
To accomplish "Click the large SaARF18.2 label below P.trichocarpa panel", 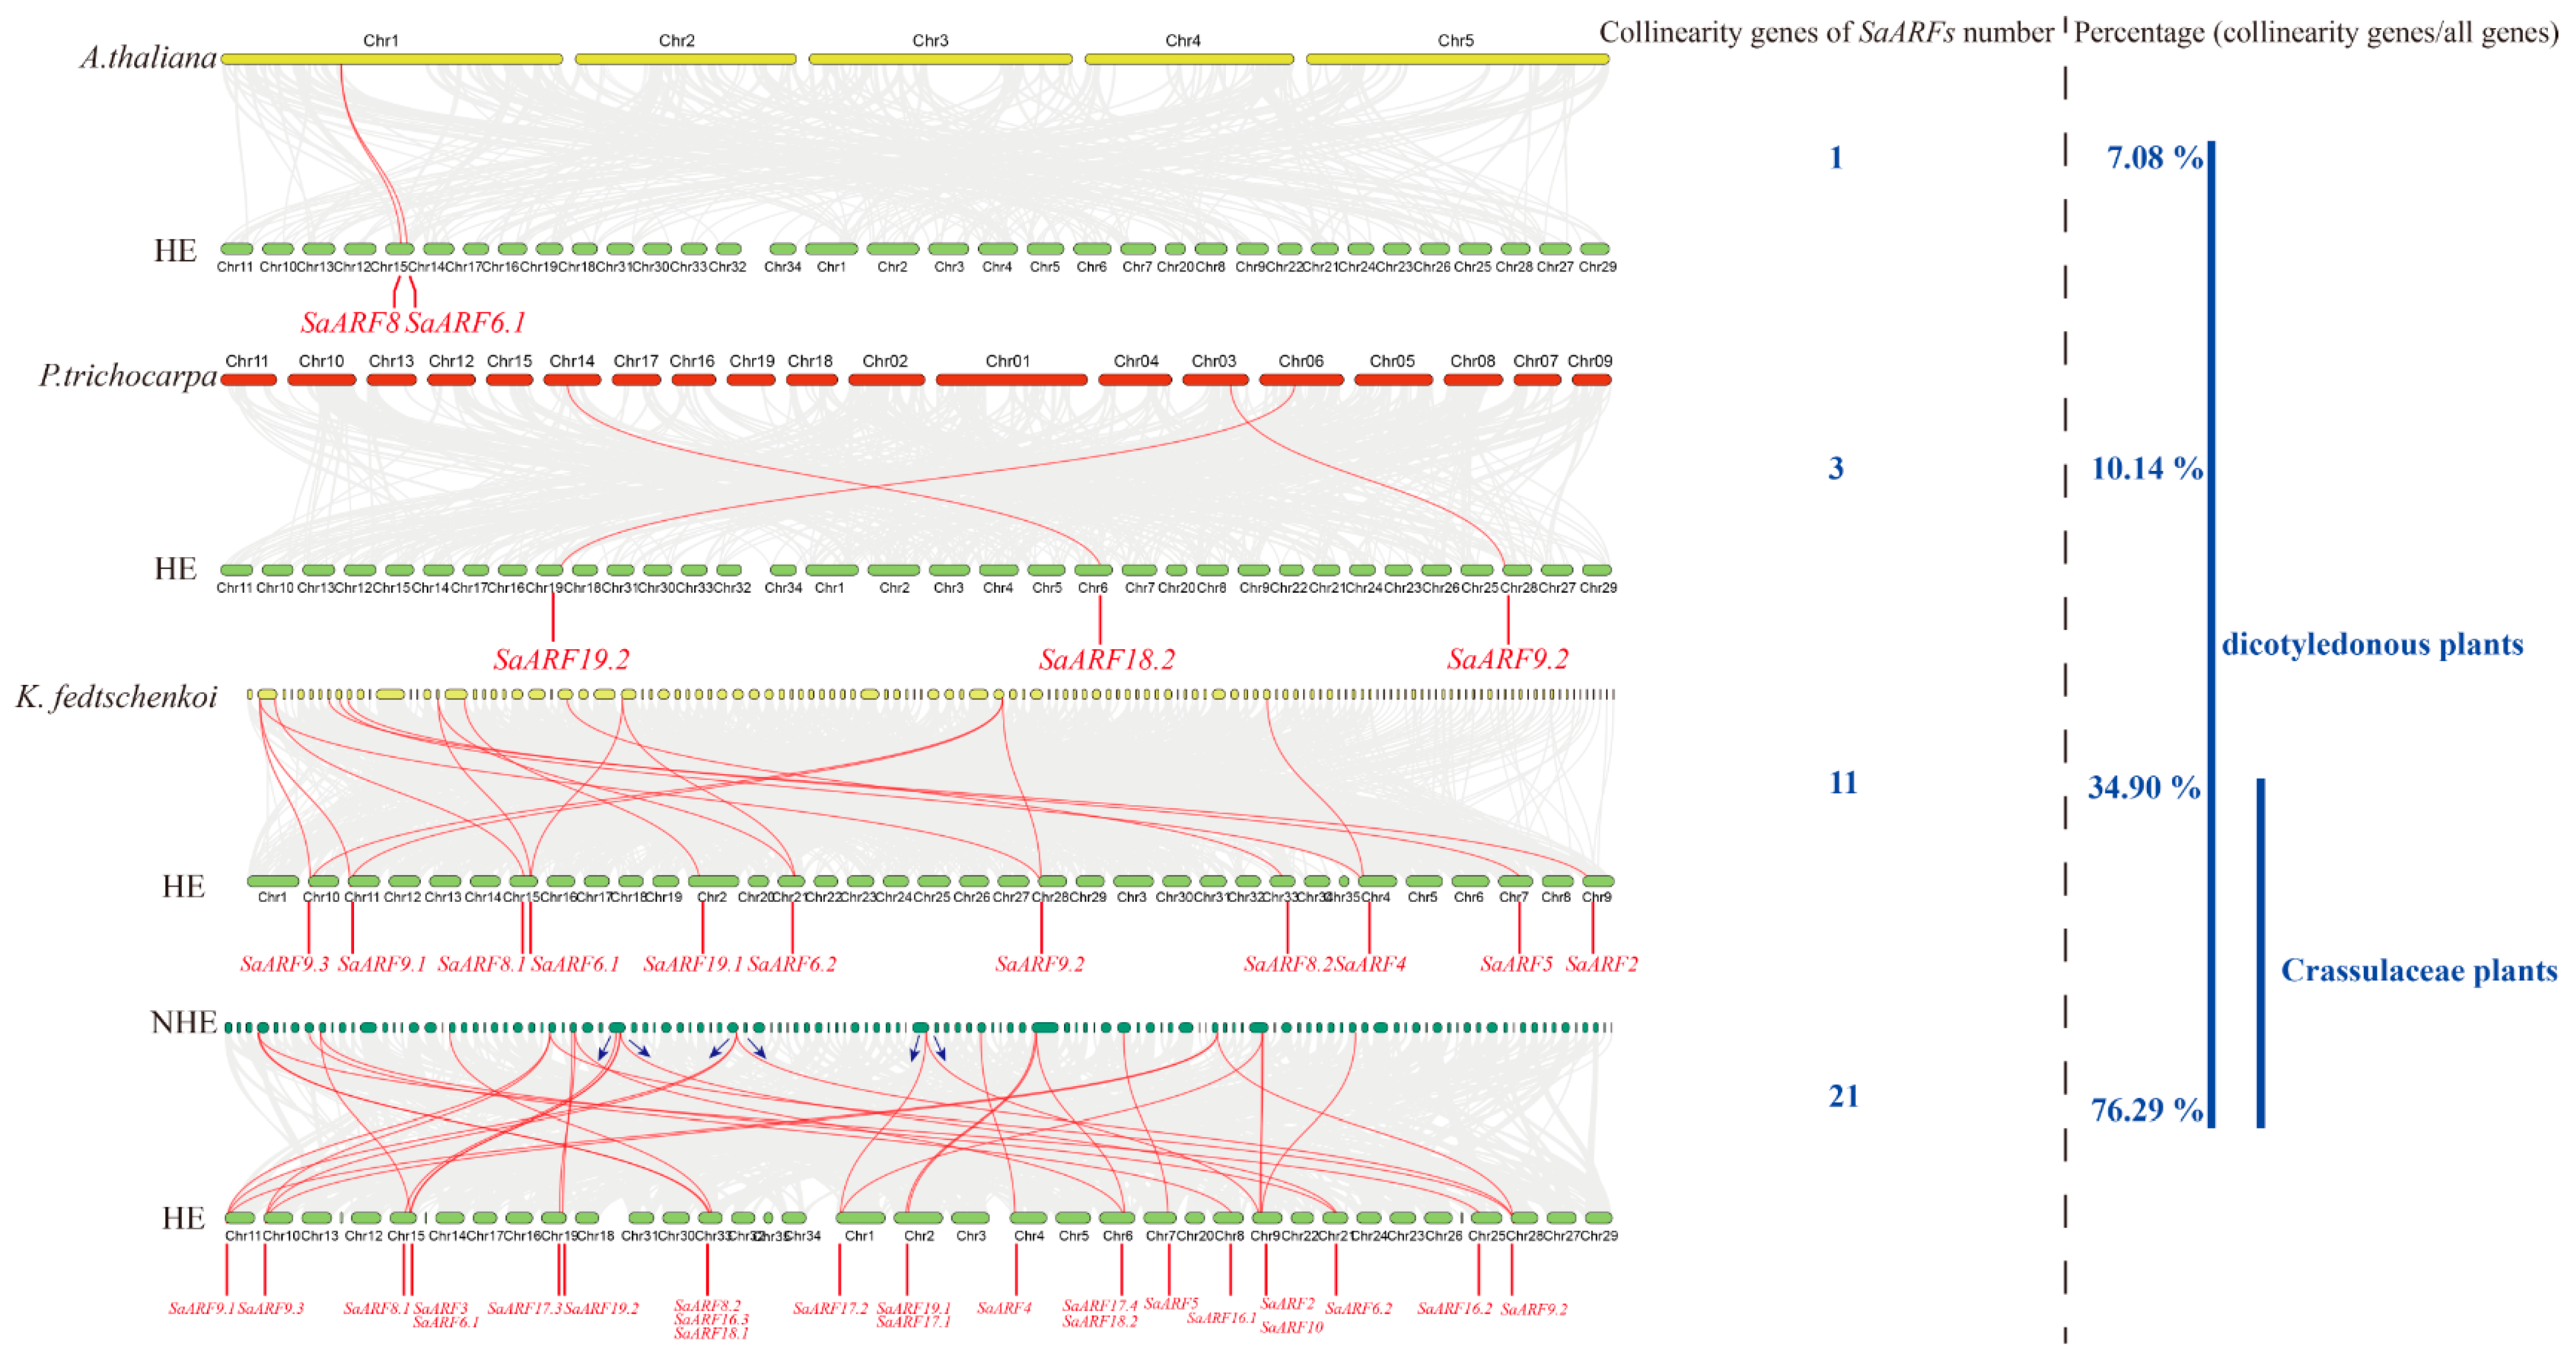I will (1106, 660).
